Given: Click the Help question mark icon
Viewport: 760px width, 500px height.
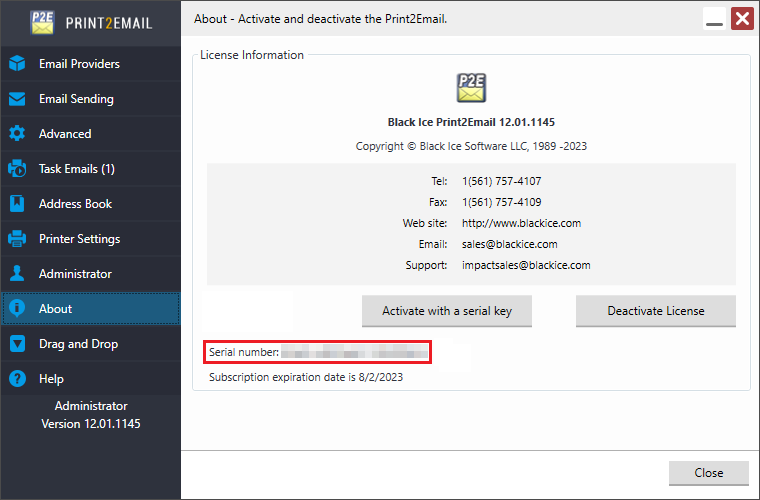Looking at the screenshot, I should click(17, 379).
